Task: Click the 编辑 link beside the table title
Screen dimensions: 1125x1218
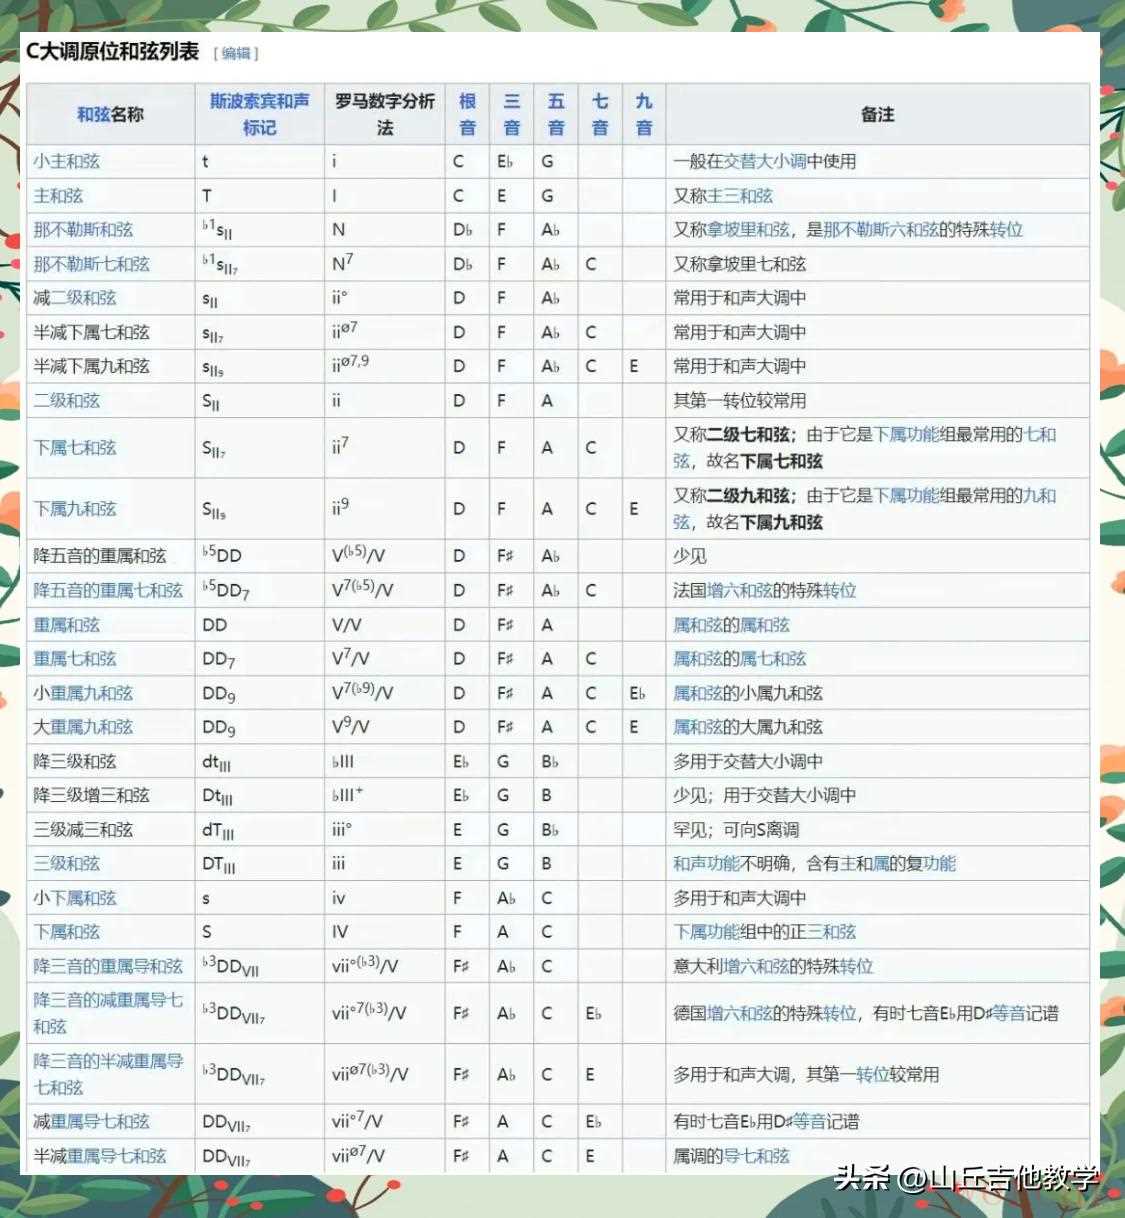Action: point(236,54)
